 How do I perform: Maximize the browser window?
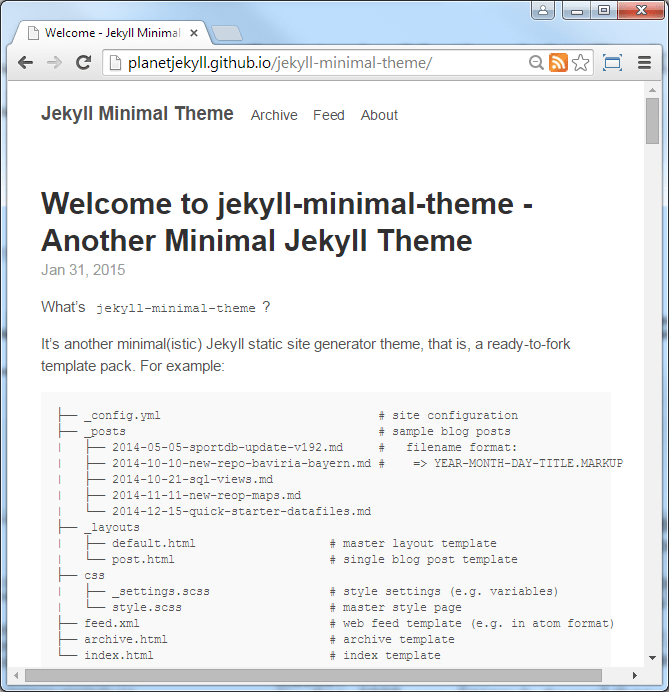[x=604, y=11]
